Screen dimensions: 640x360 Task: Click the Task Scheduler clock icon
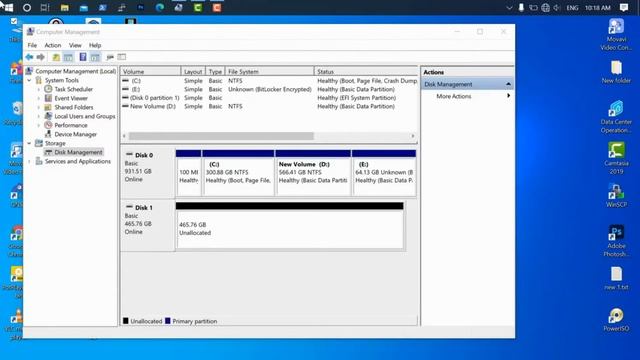tap(48, 89)
